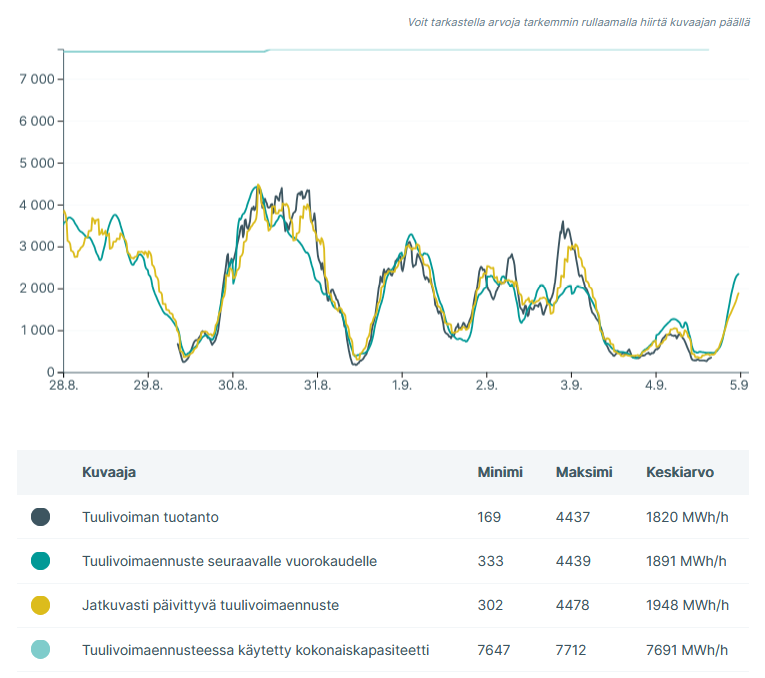Click 'Tuulivoimaennusteessa käytetty kokonaiskapasiteetti' label
The width and height of the screenshot is (765, 678).
click(255, 650)
